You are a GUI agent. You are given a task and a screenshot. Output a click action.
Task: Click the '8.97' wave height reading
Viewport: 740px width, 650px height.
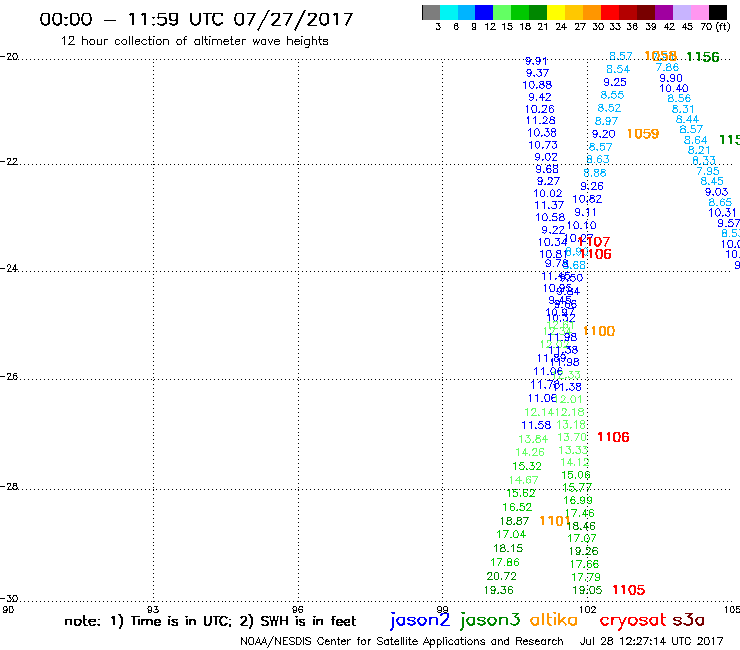[x=606, y=121]
